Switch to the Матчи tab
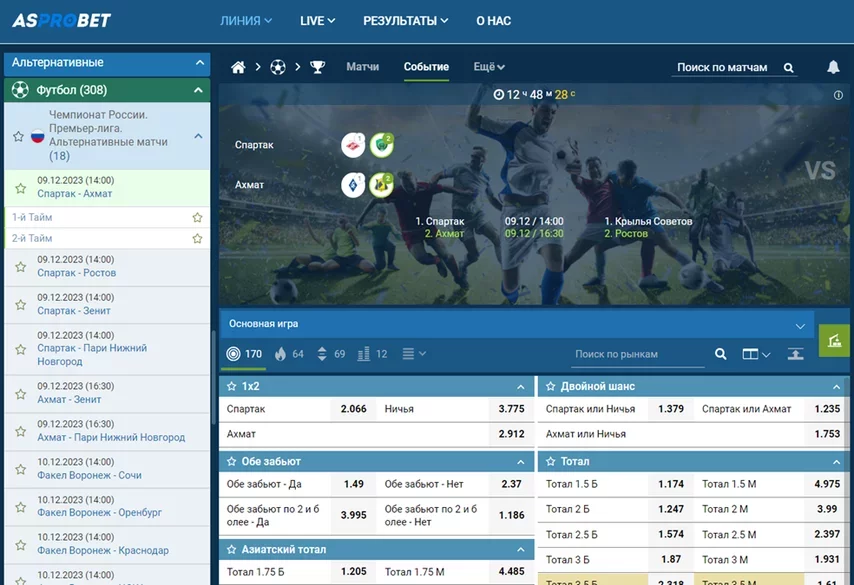 pos(363,67)
